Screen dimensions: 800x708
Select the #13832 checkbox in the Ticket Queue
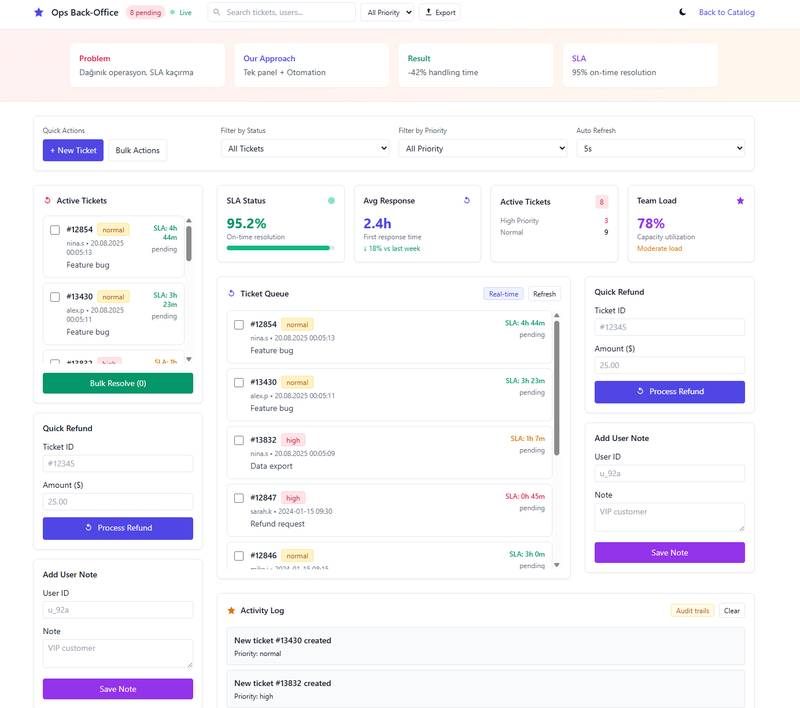coord(239,440)
